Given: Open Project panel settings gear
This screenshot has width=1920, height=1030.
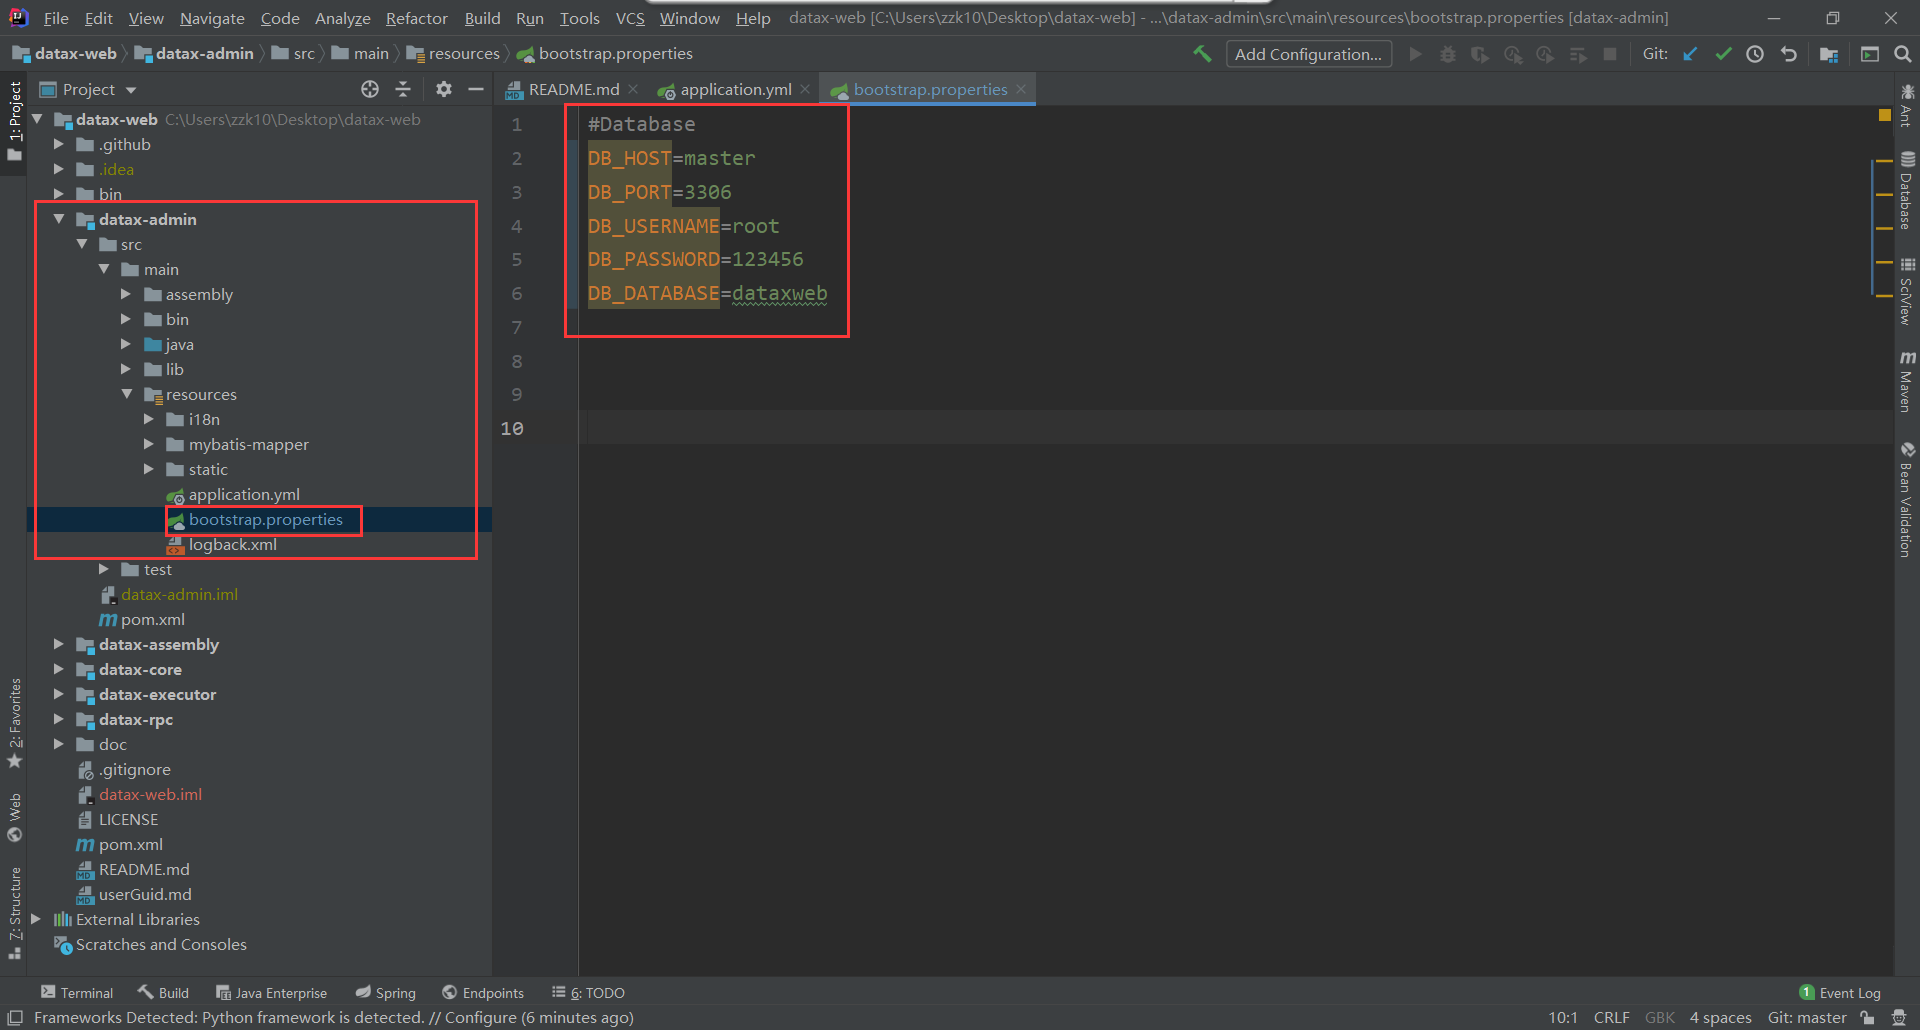Looking at the screenshot, I should (444, 89).
